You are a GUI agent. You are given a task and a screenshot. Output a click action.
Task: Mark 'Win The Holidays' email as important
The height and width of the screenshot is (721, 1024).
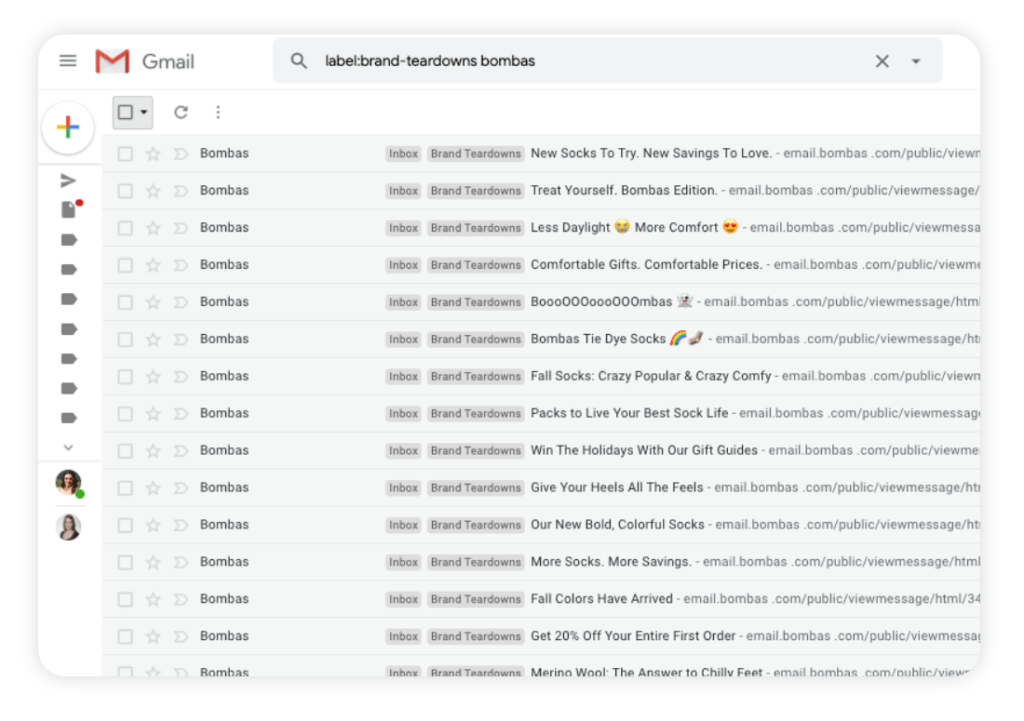click(x=181, y=452)
